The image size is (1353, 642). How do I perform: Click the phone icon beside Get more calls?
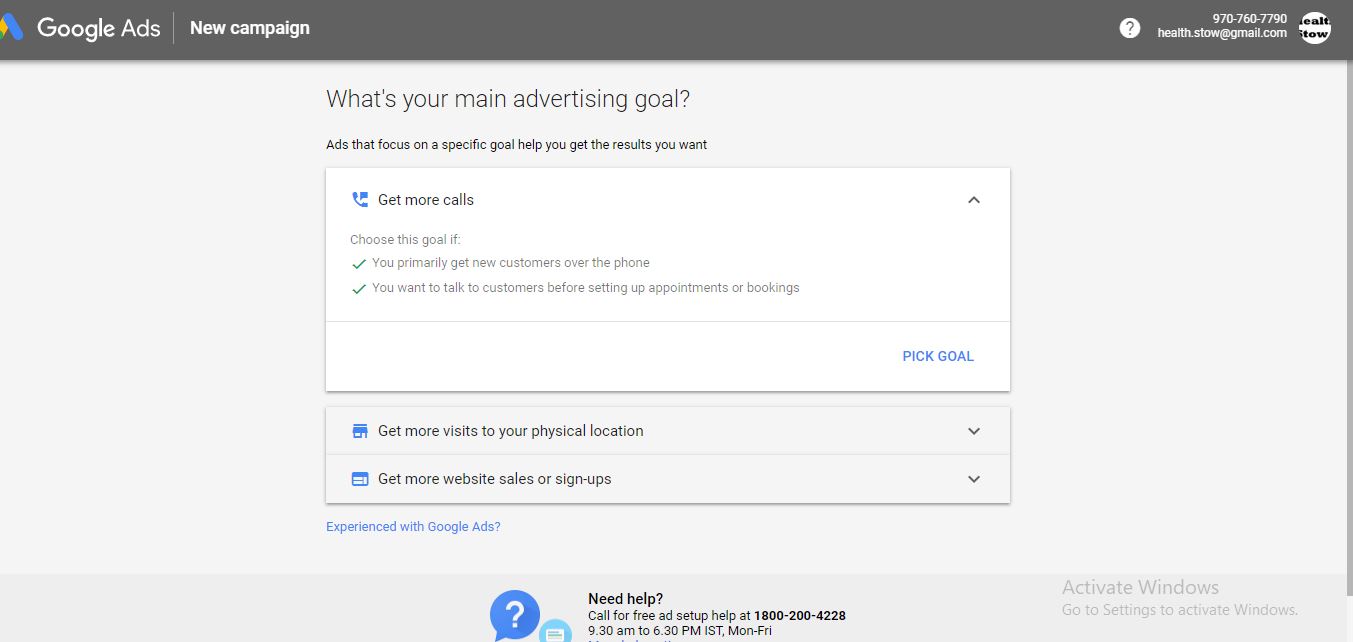(360, 199)
